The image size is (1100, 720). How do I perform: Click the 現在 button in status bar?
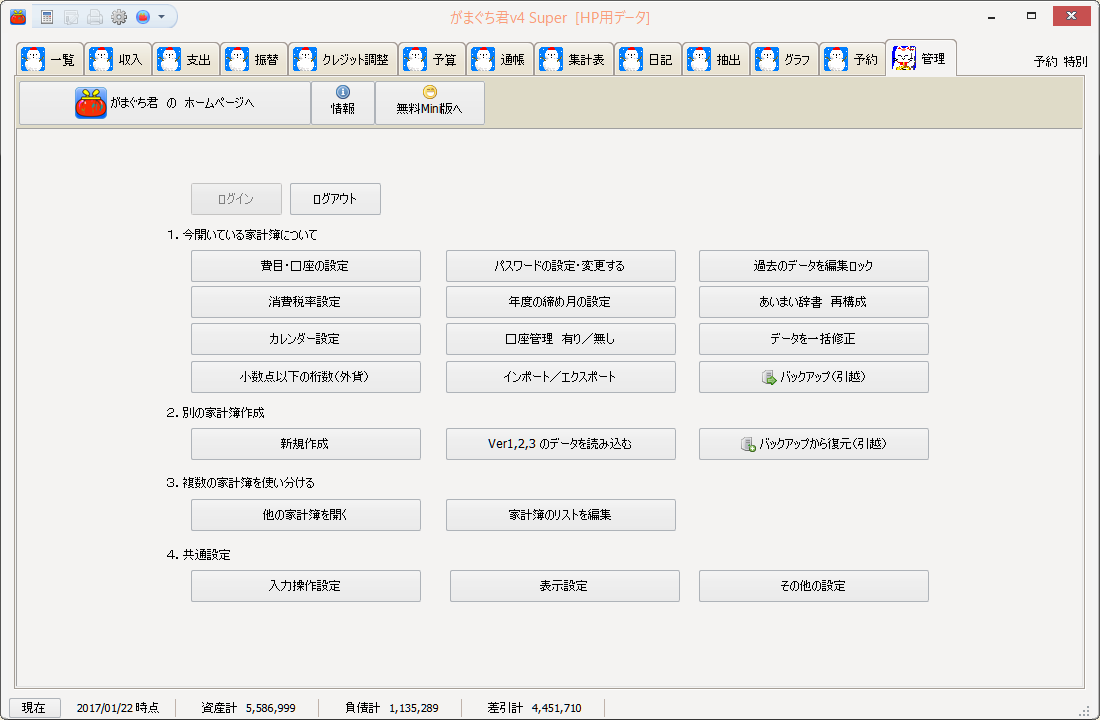(x=34, y=708)
